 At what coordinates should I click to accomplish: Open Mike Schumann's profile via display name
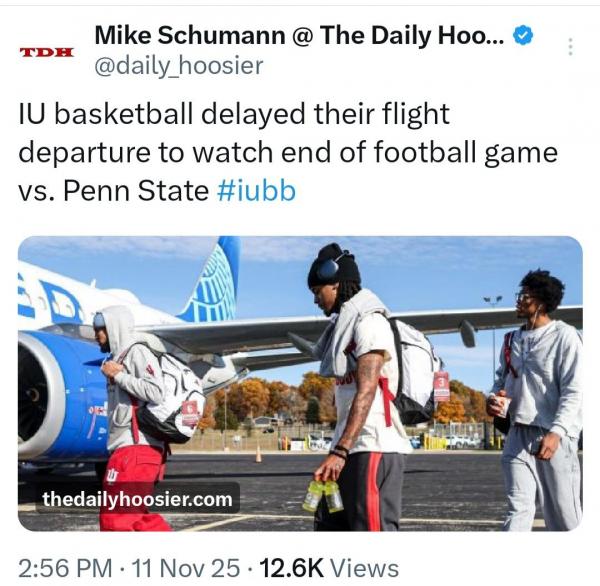pos(300,35)
